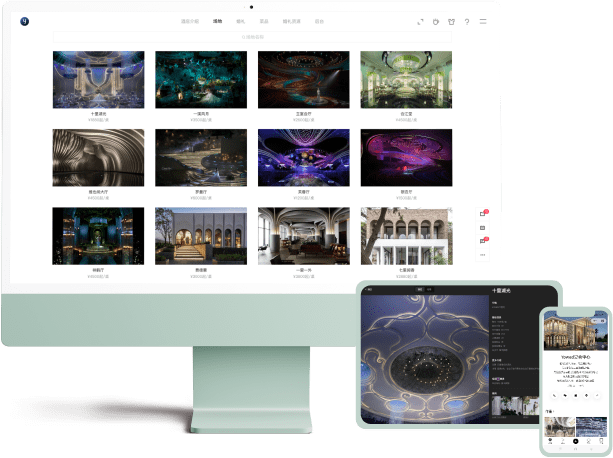This screenshot has height=458, width=613.
Task: Click the middle floating sidebar icon without badge
Action: click(x=484, y=227)
